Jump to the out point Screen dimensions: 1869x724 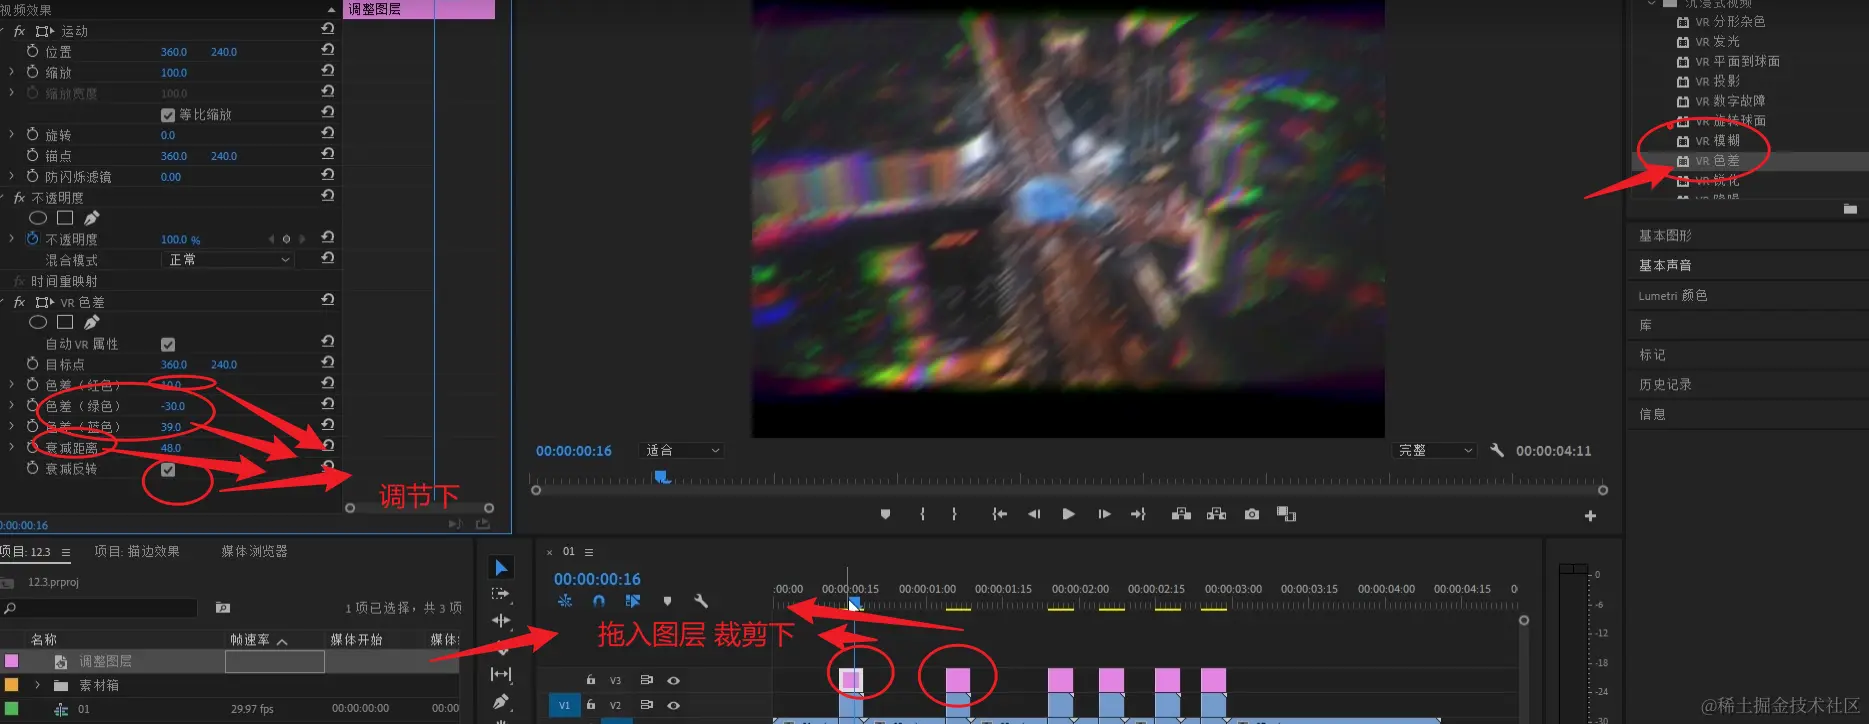(x=1138, y=514)
